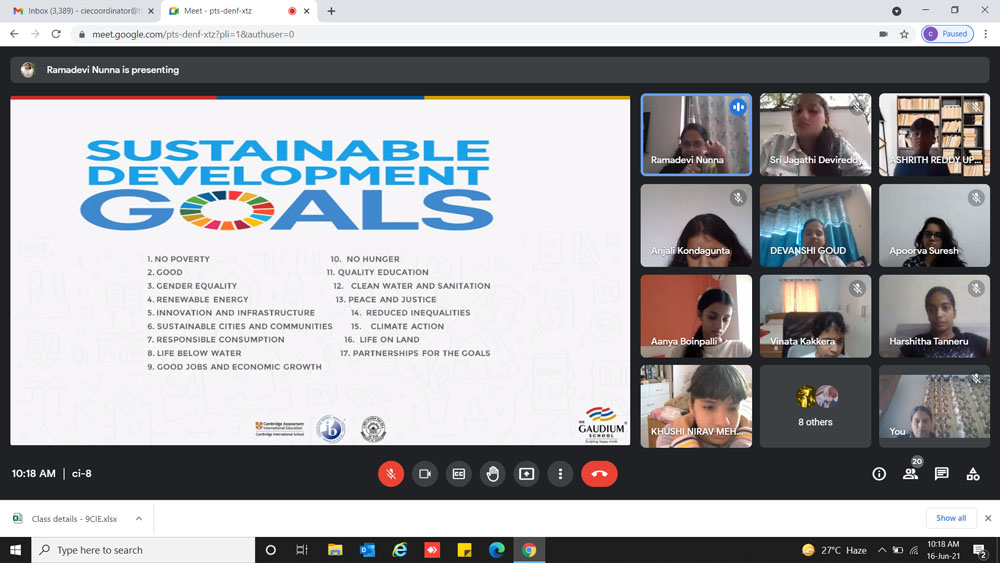This screenshot has height=563, width=1000.
Task: Open File Explorer from the taskbar
Action: coord(335,550)
